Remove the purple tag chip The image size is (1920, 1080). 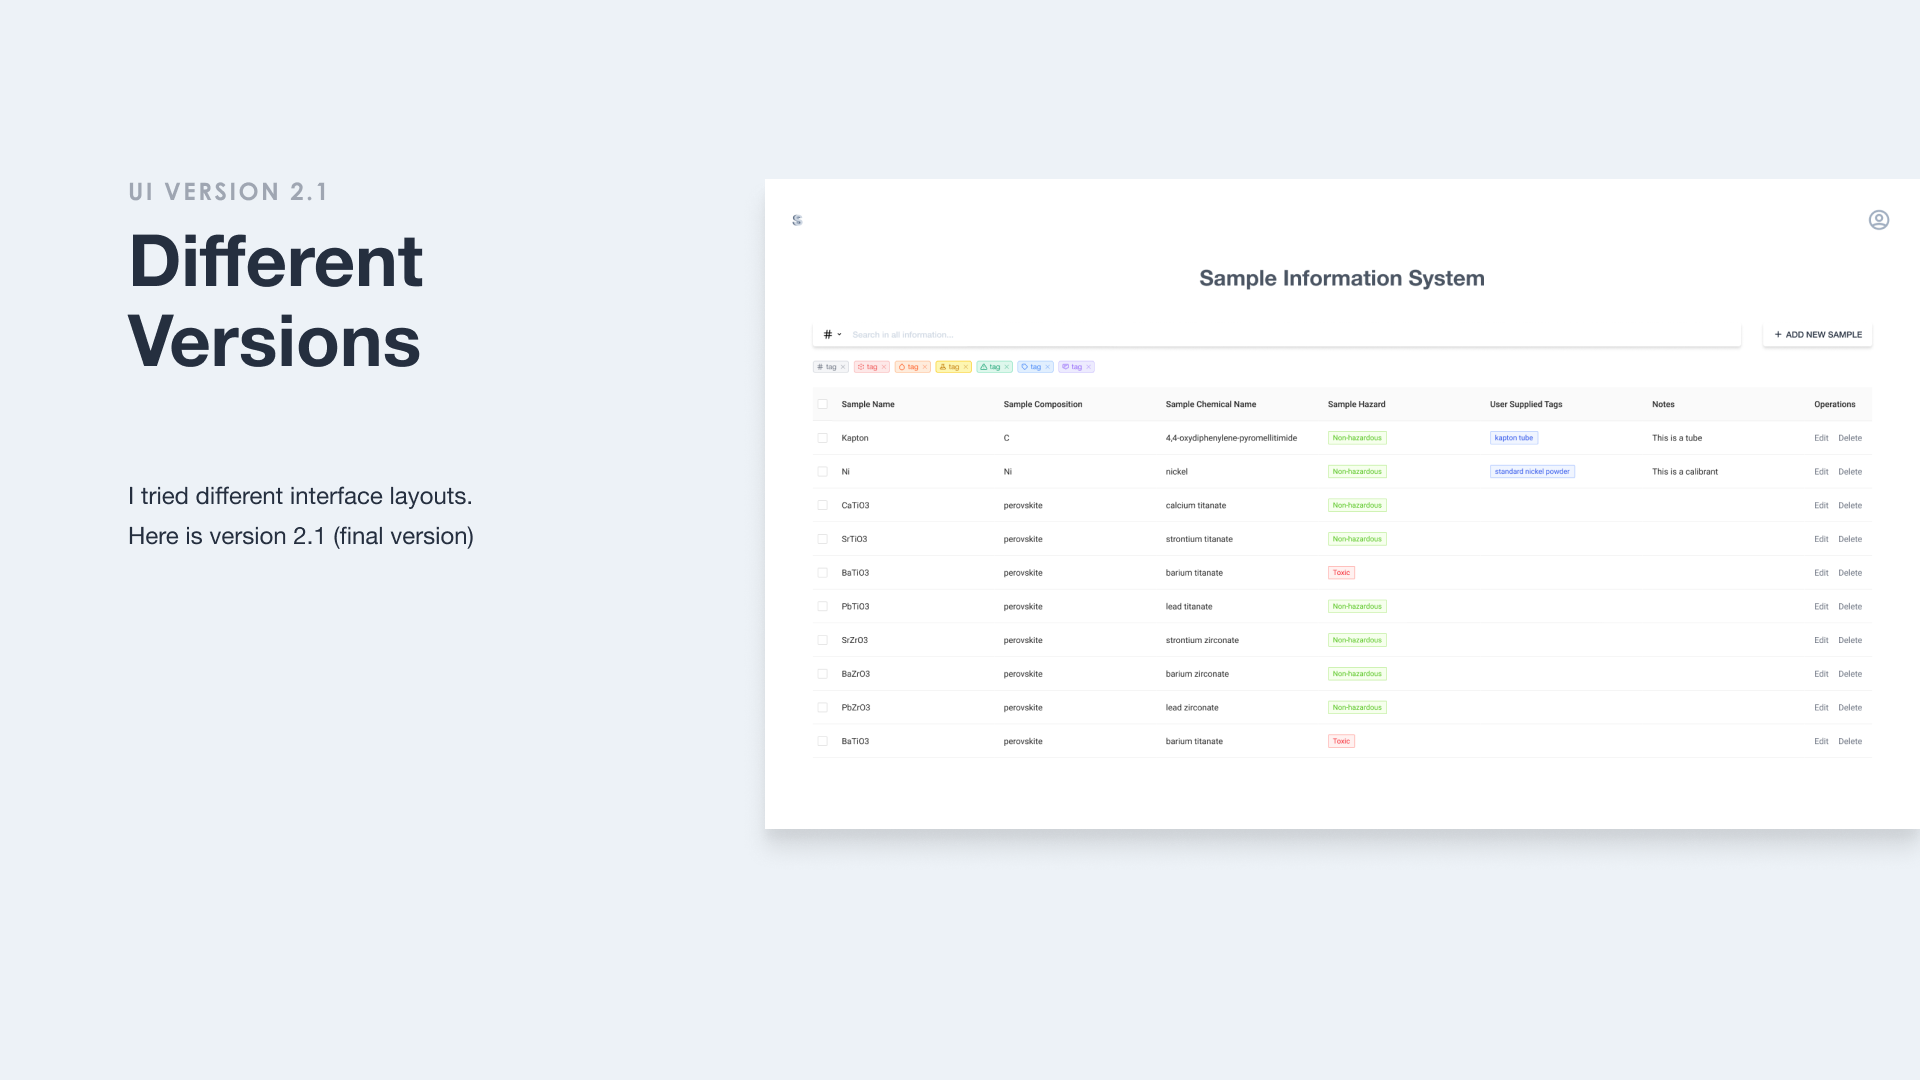tap(1089, 367)
